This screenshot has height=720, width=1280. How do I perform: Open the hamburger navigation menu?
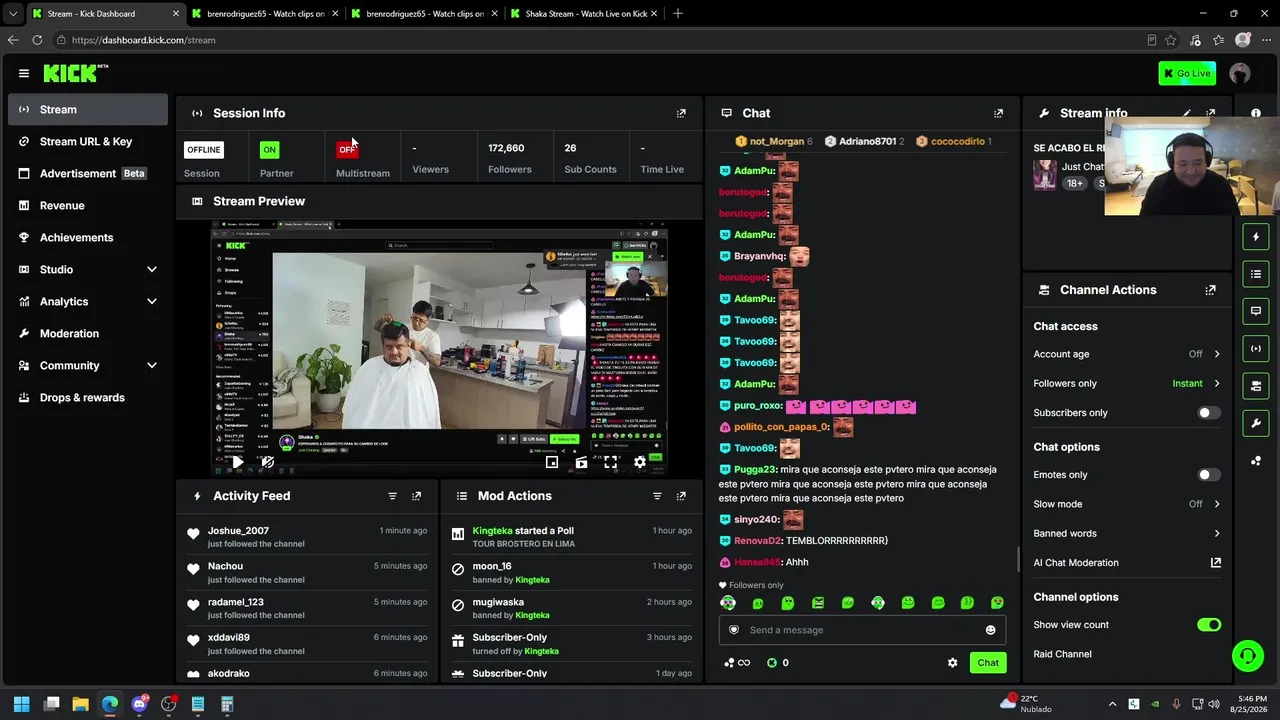[x=24, y=73]
